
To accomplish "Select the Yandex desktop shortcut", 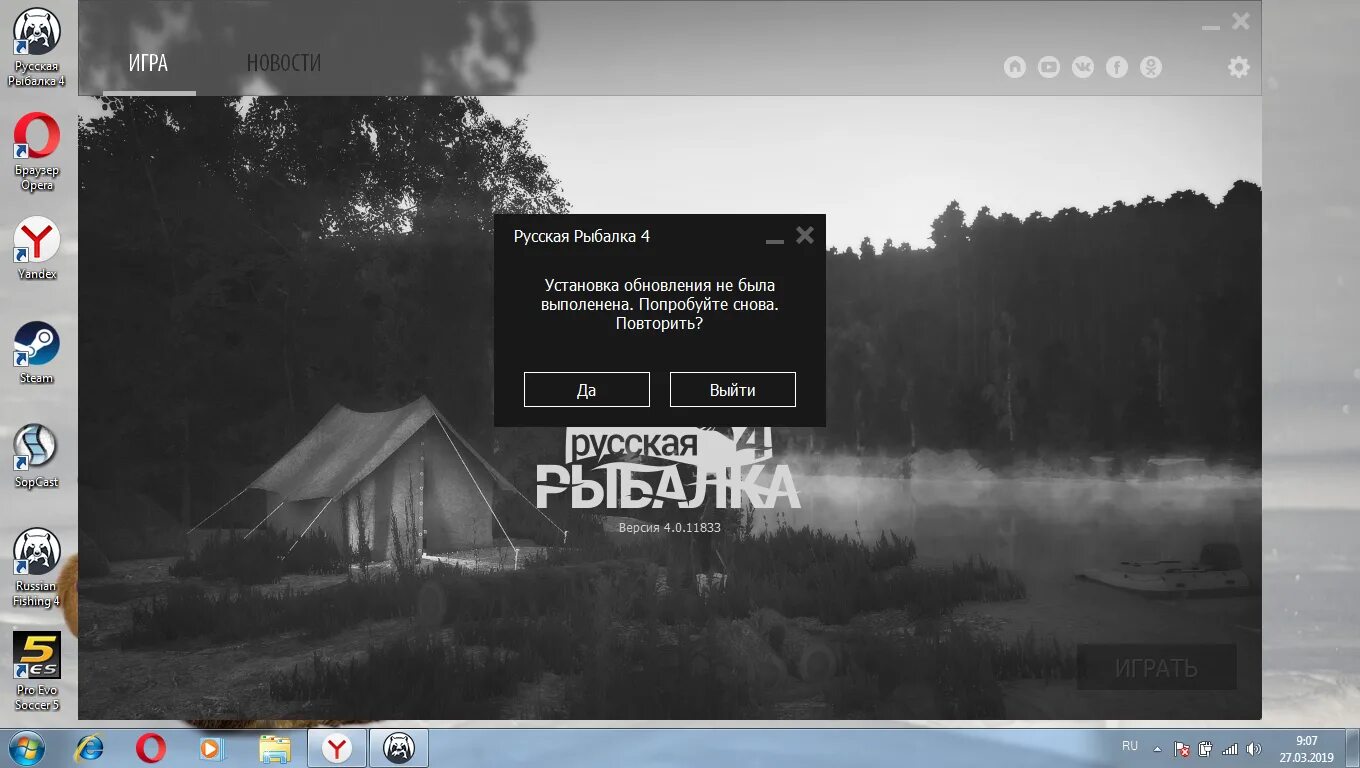I will point(37,249).
